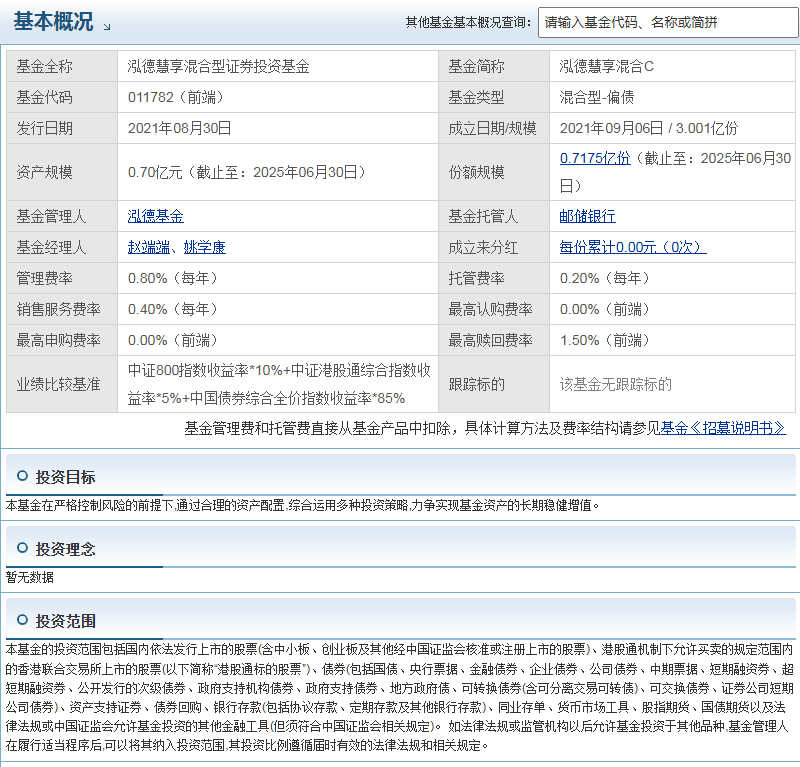Select the 最高申购费率 0.00%（前端） value
The image size is (800, 767).
pyautogui.click(x=173, y=340)
